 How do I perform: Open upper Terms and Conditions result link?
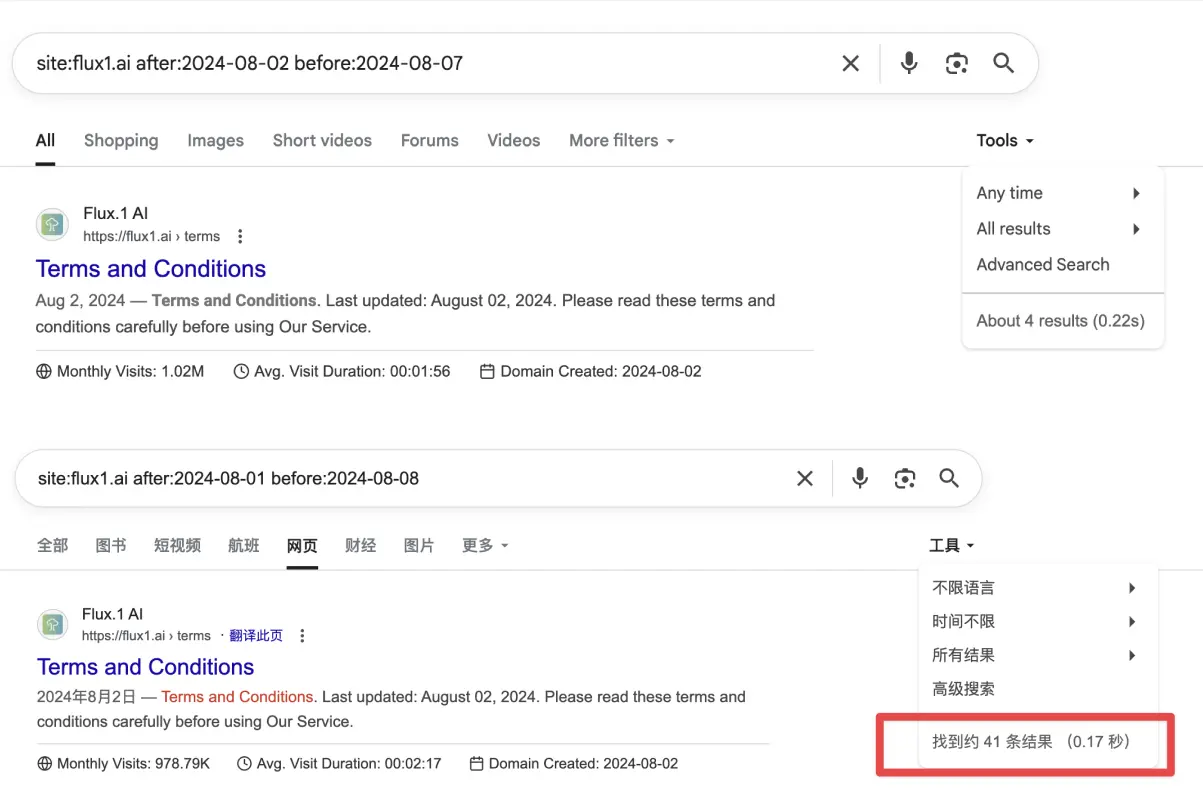151,269
